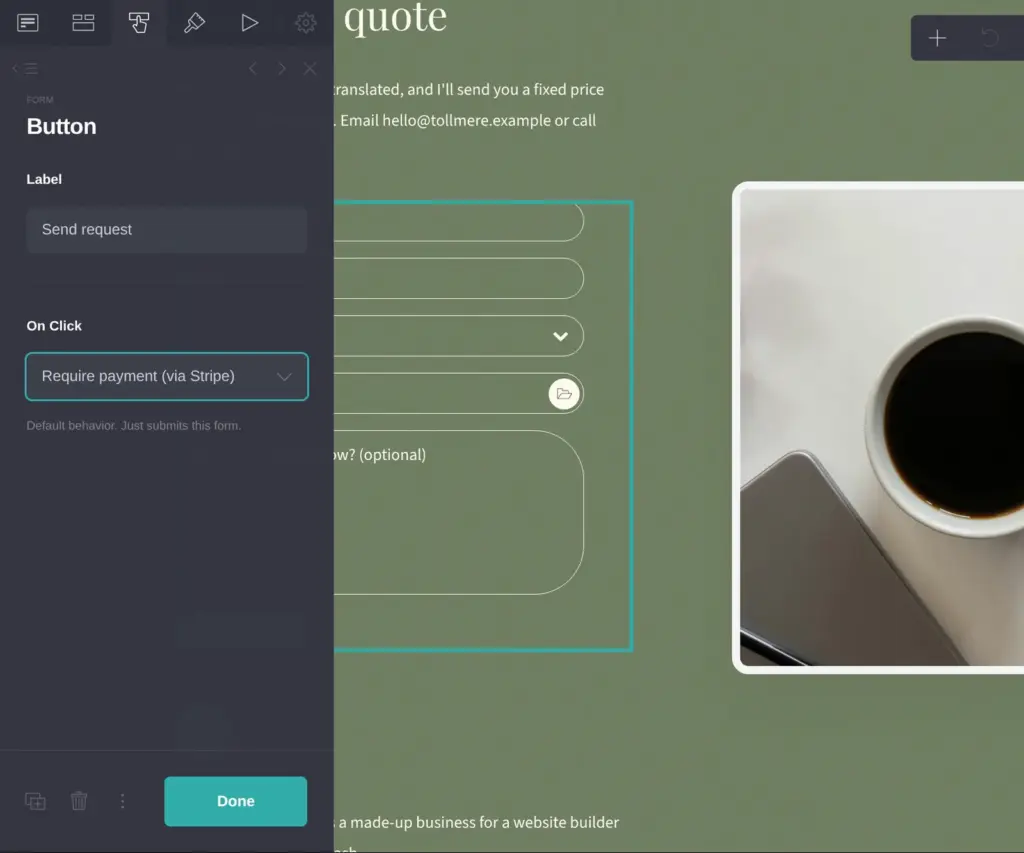Image resolution: width=1024 pixels, height=853 pixels.
Task: Select the coffee cup image
Action: (878, 428)
